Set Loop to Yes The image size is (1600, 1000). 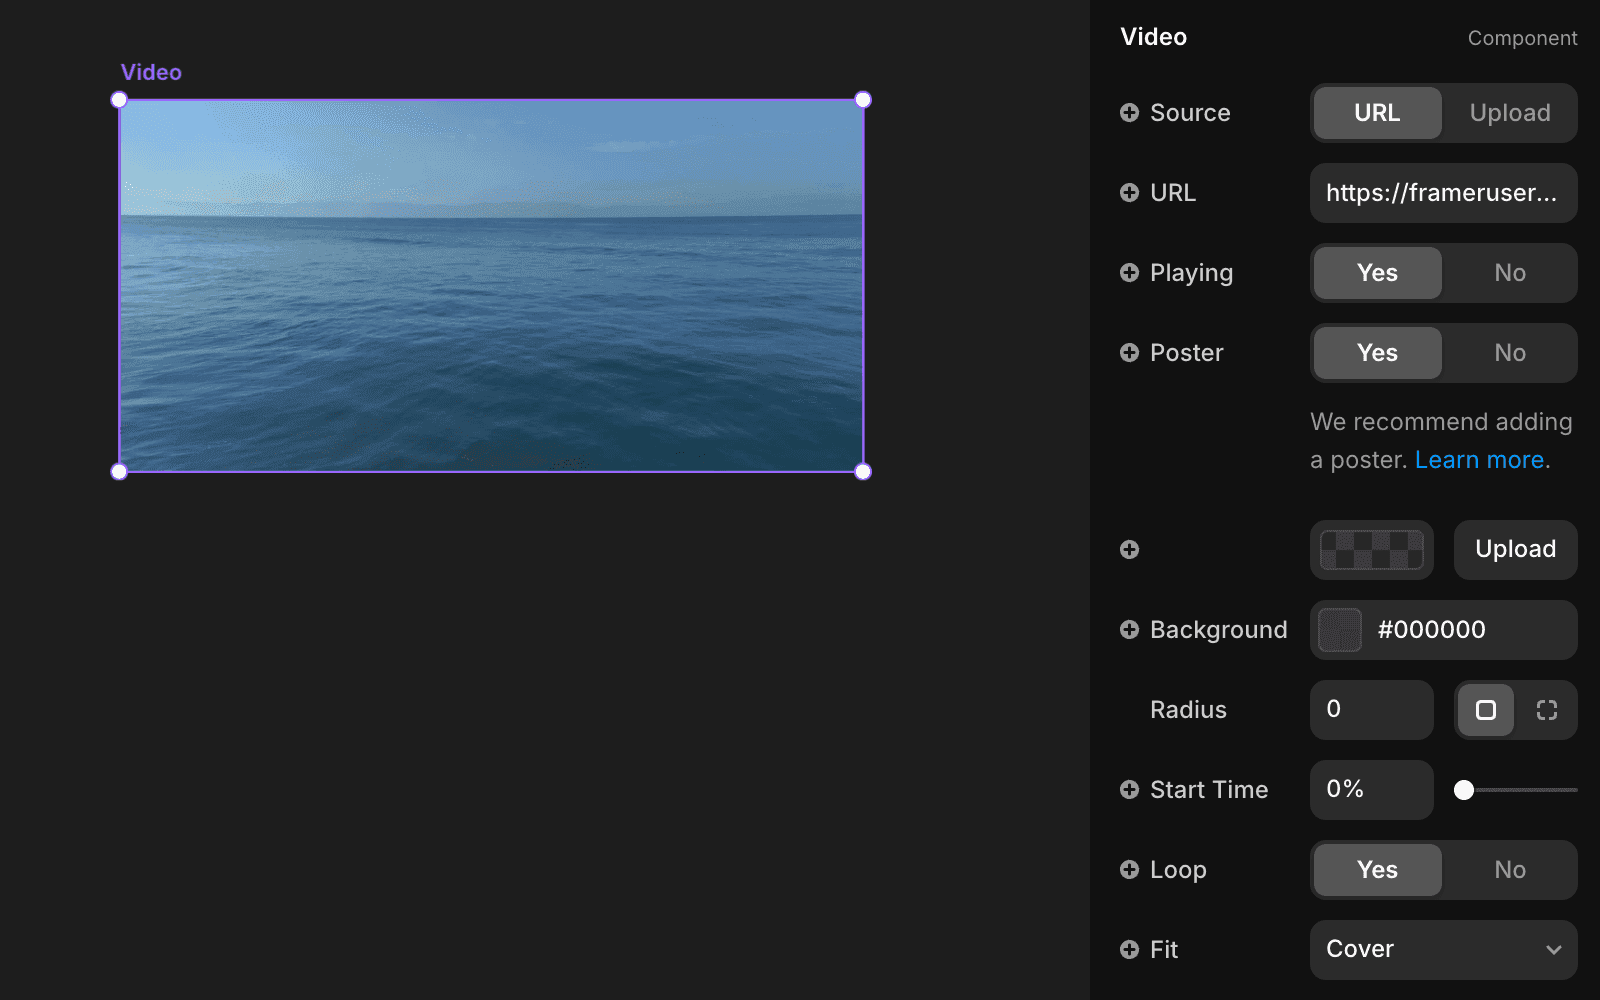[1378, 870]
